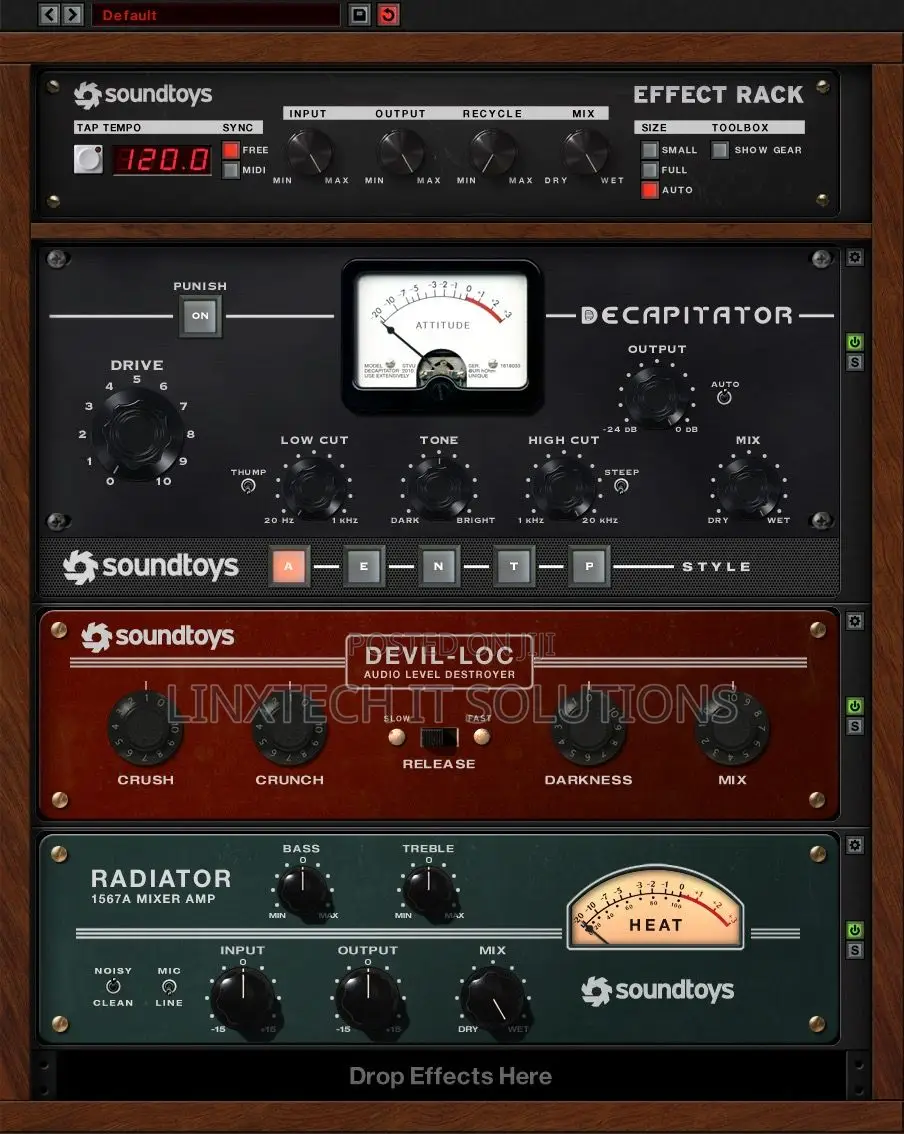Click the Radiator TREBLE knob
Image resolution: width=904 pixels, height=1134 pixels.
[429, 892]
